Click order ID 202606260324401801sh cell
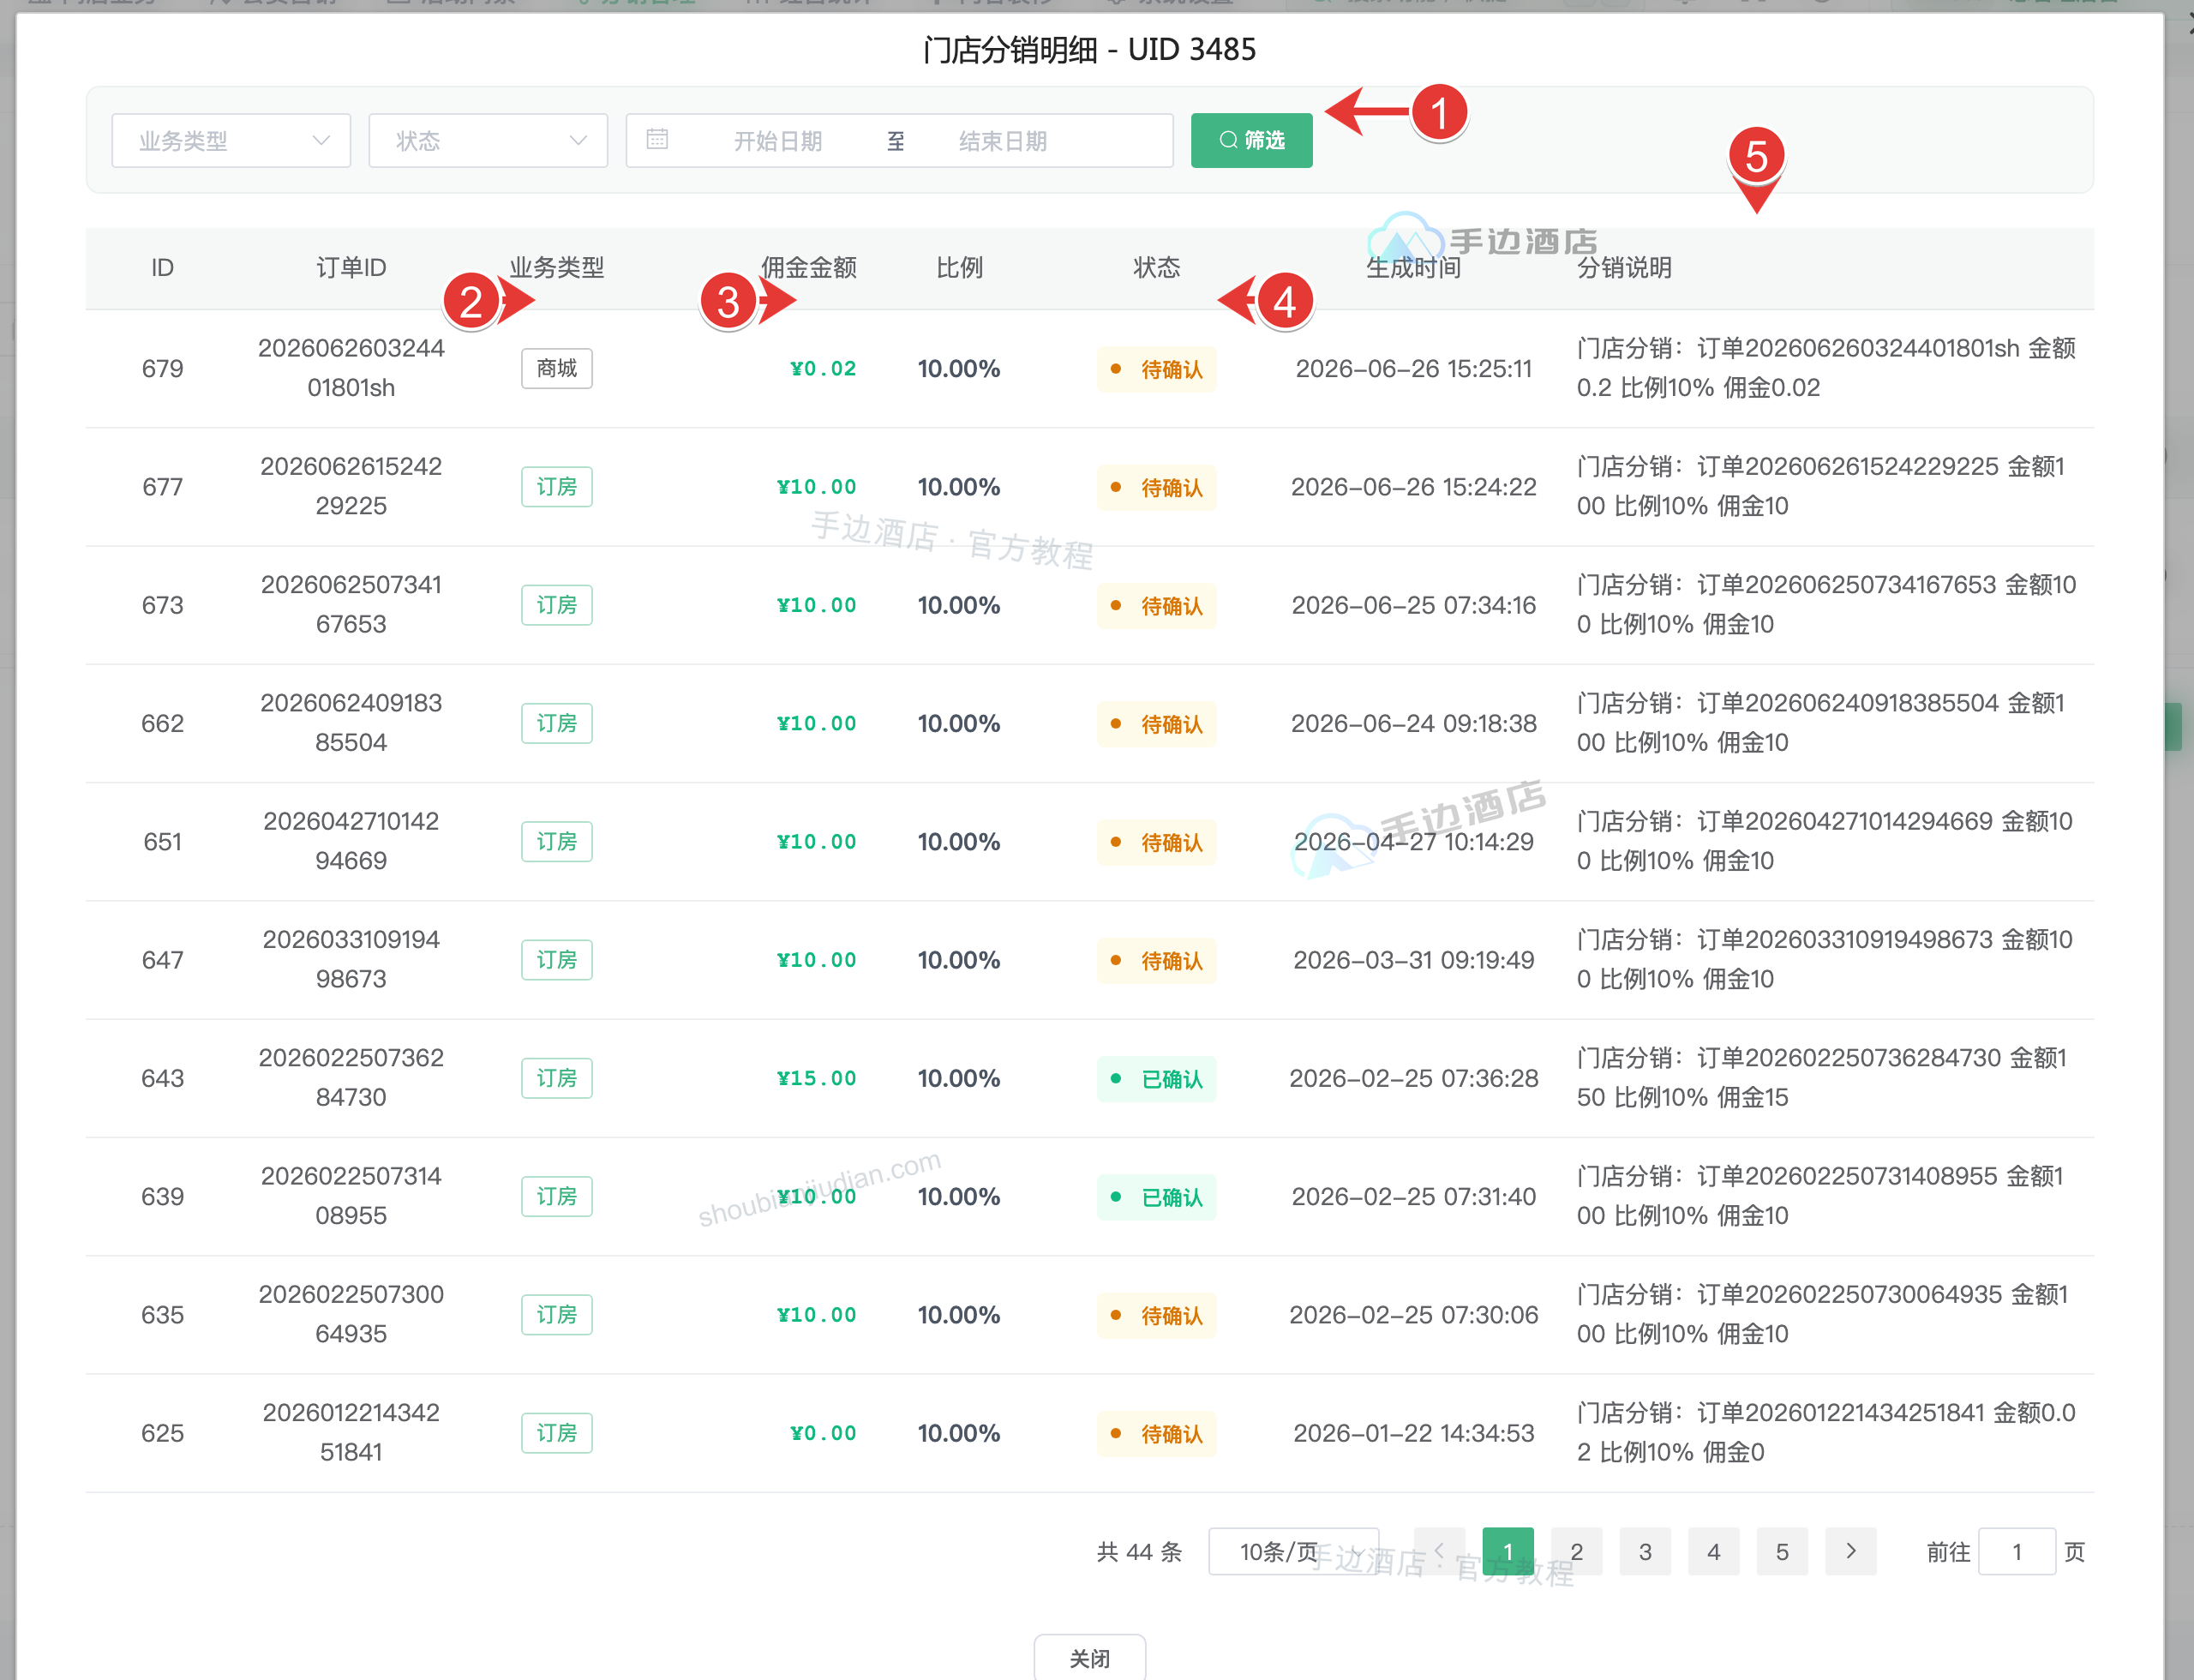 point(351,368)
